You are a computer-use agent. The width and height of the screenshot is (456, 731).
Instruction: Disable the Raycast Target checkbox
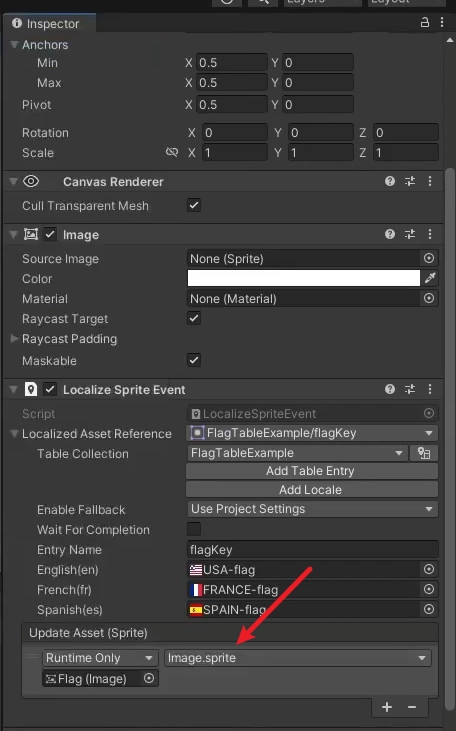pyautogui.click(x=194, y=318)
